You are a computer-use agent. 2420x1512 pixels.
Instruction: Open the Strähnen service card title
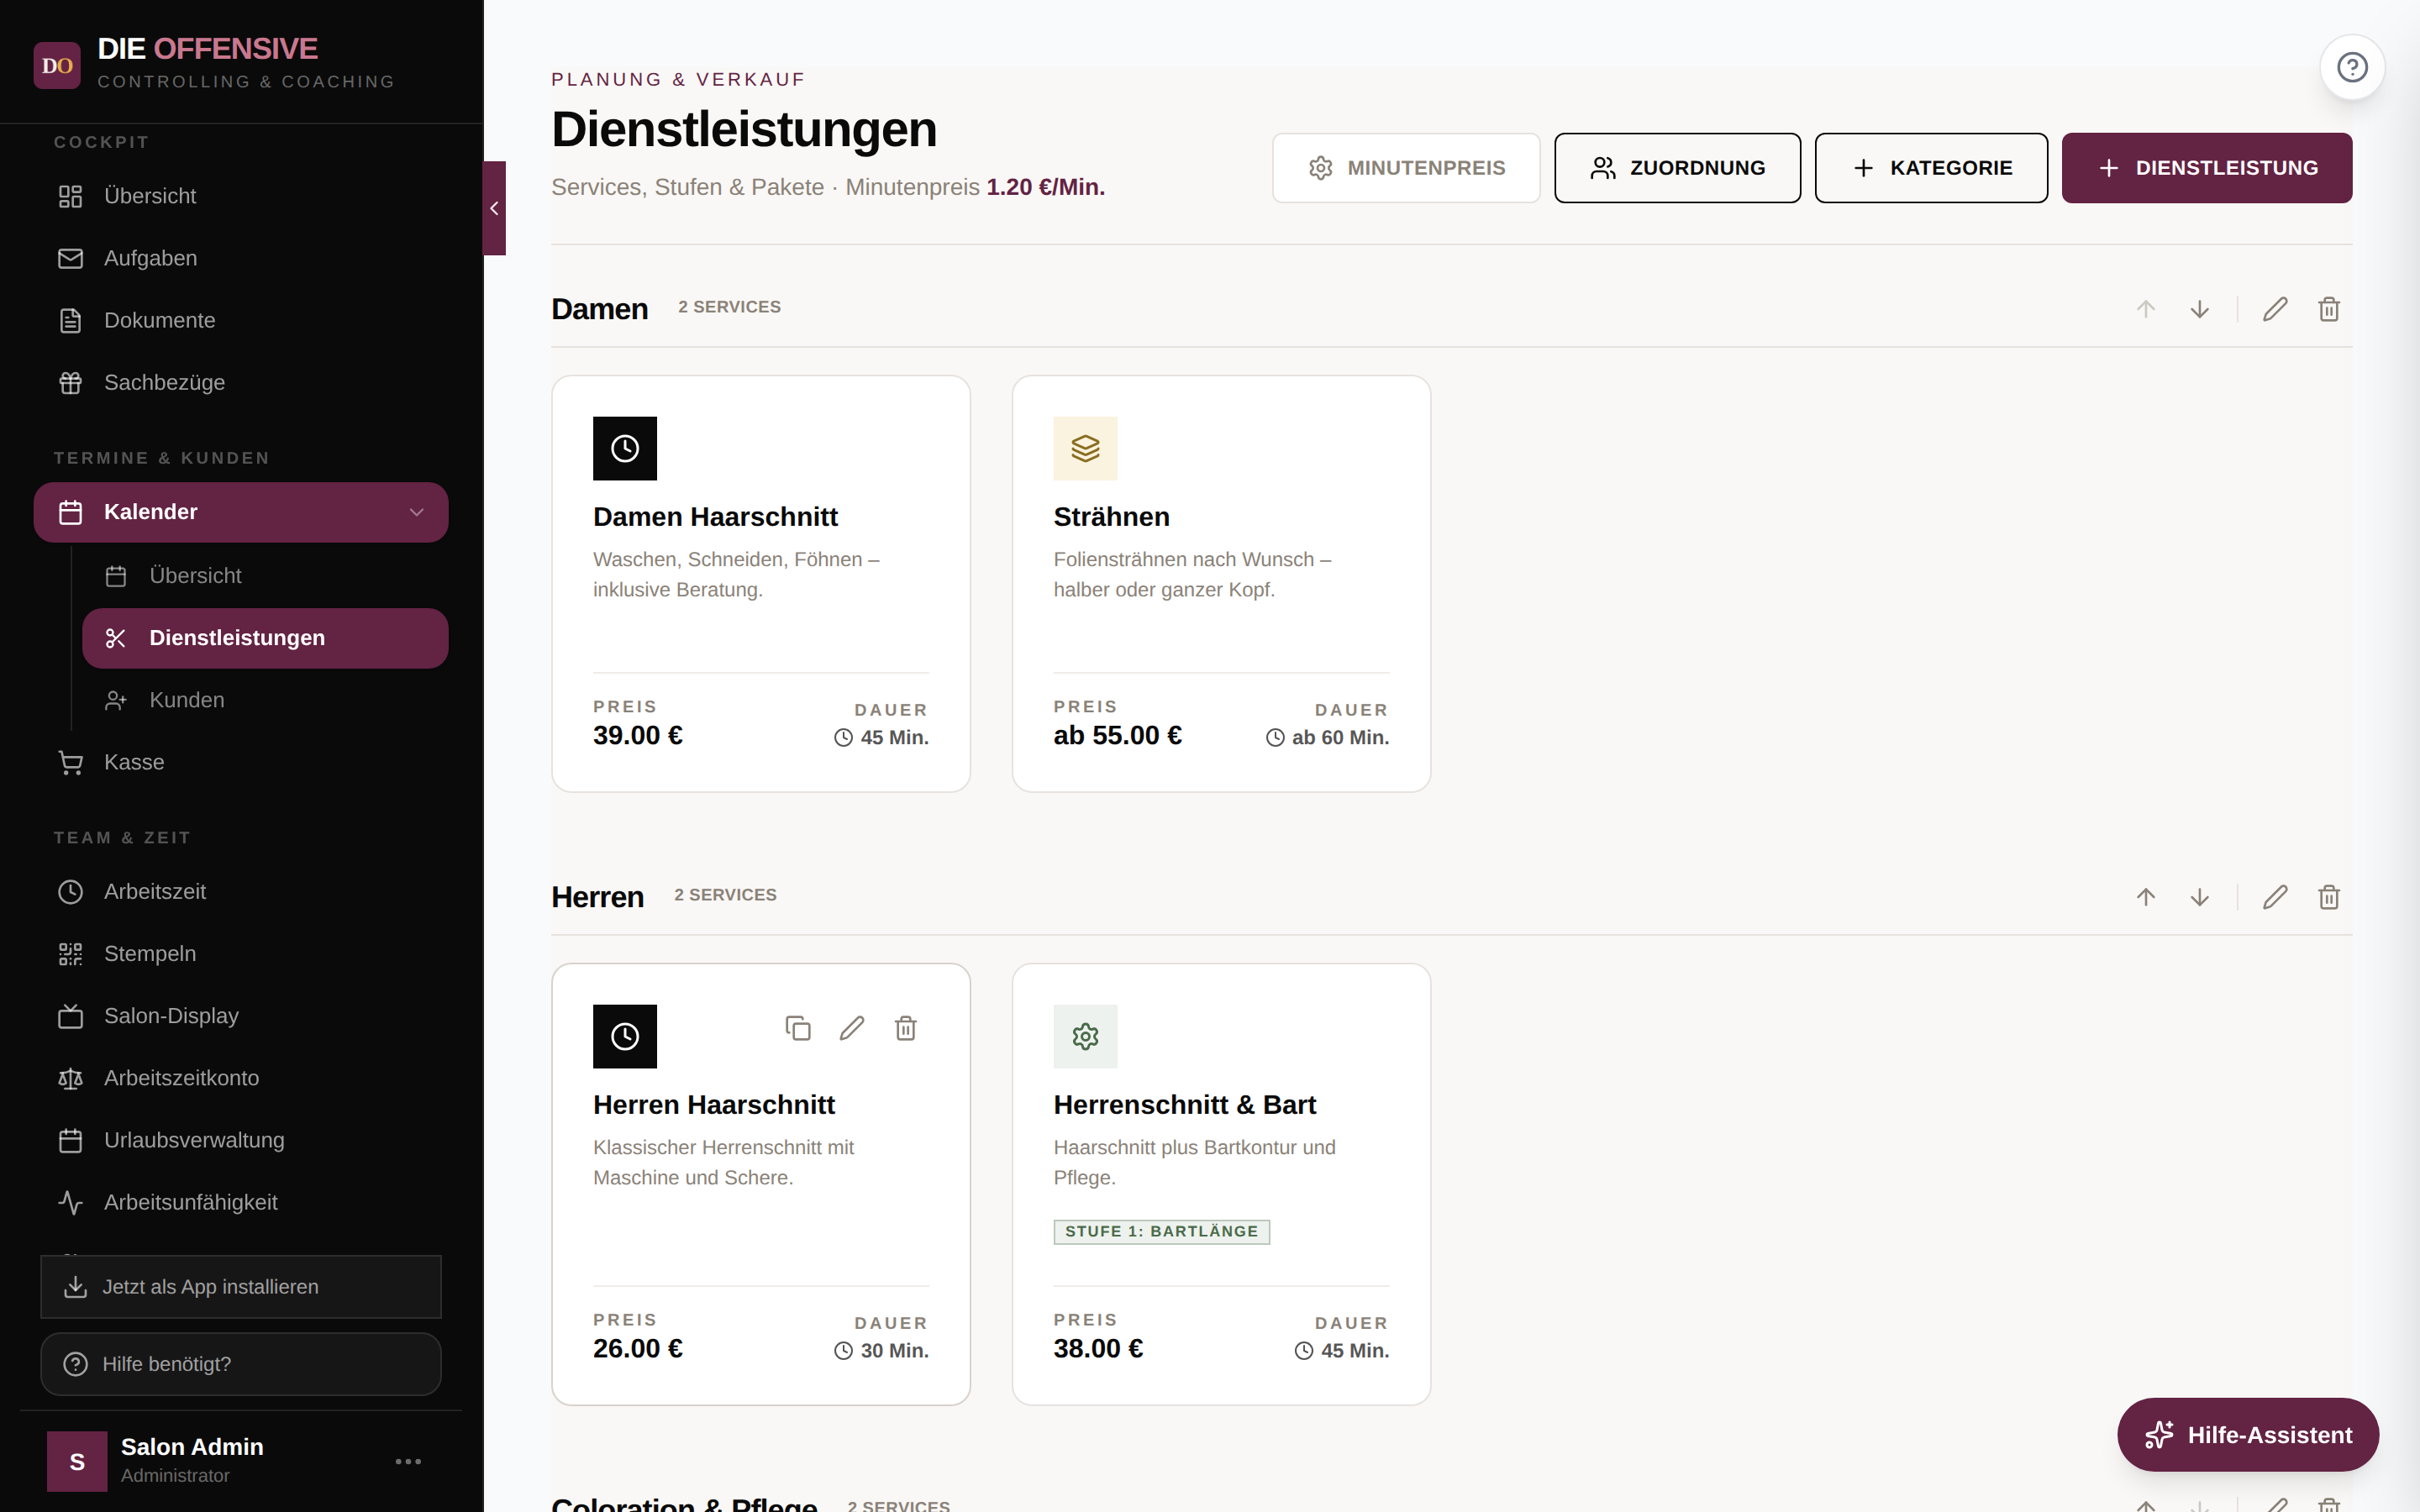[1111, 517]
